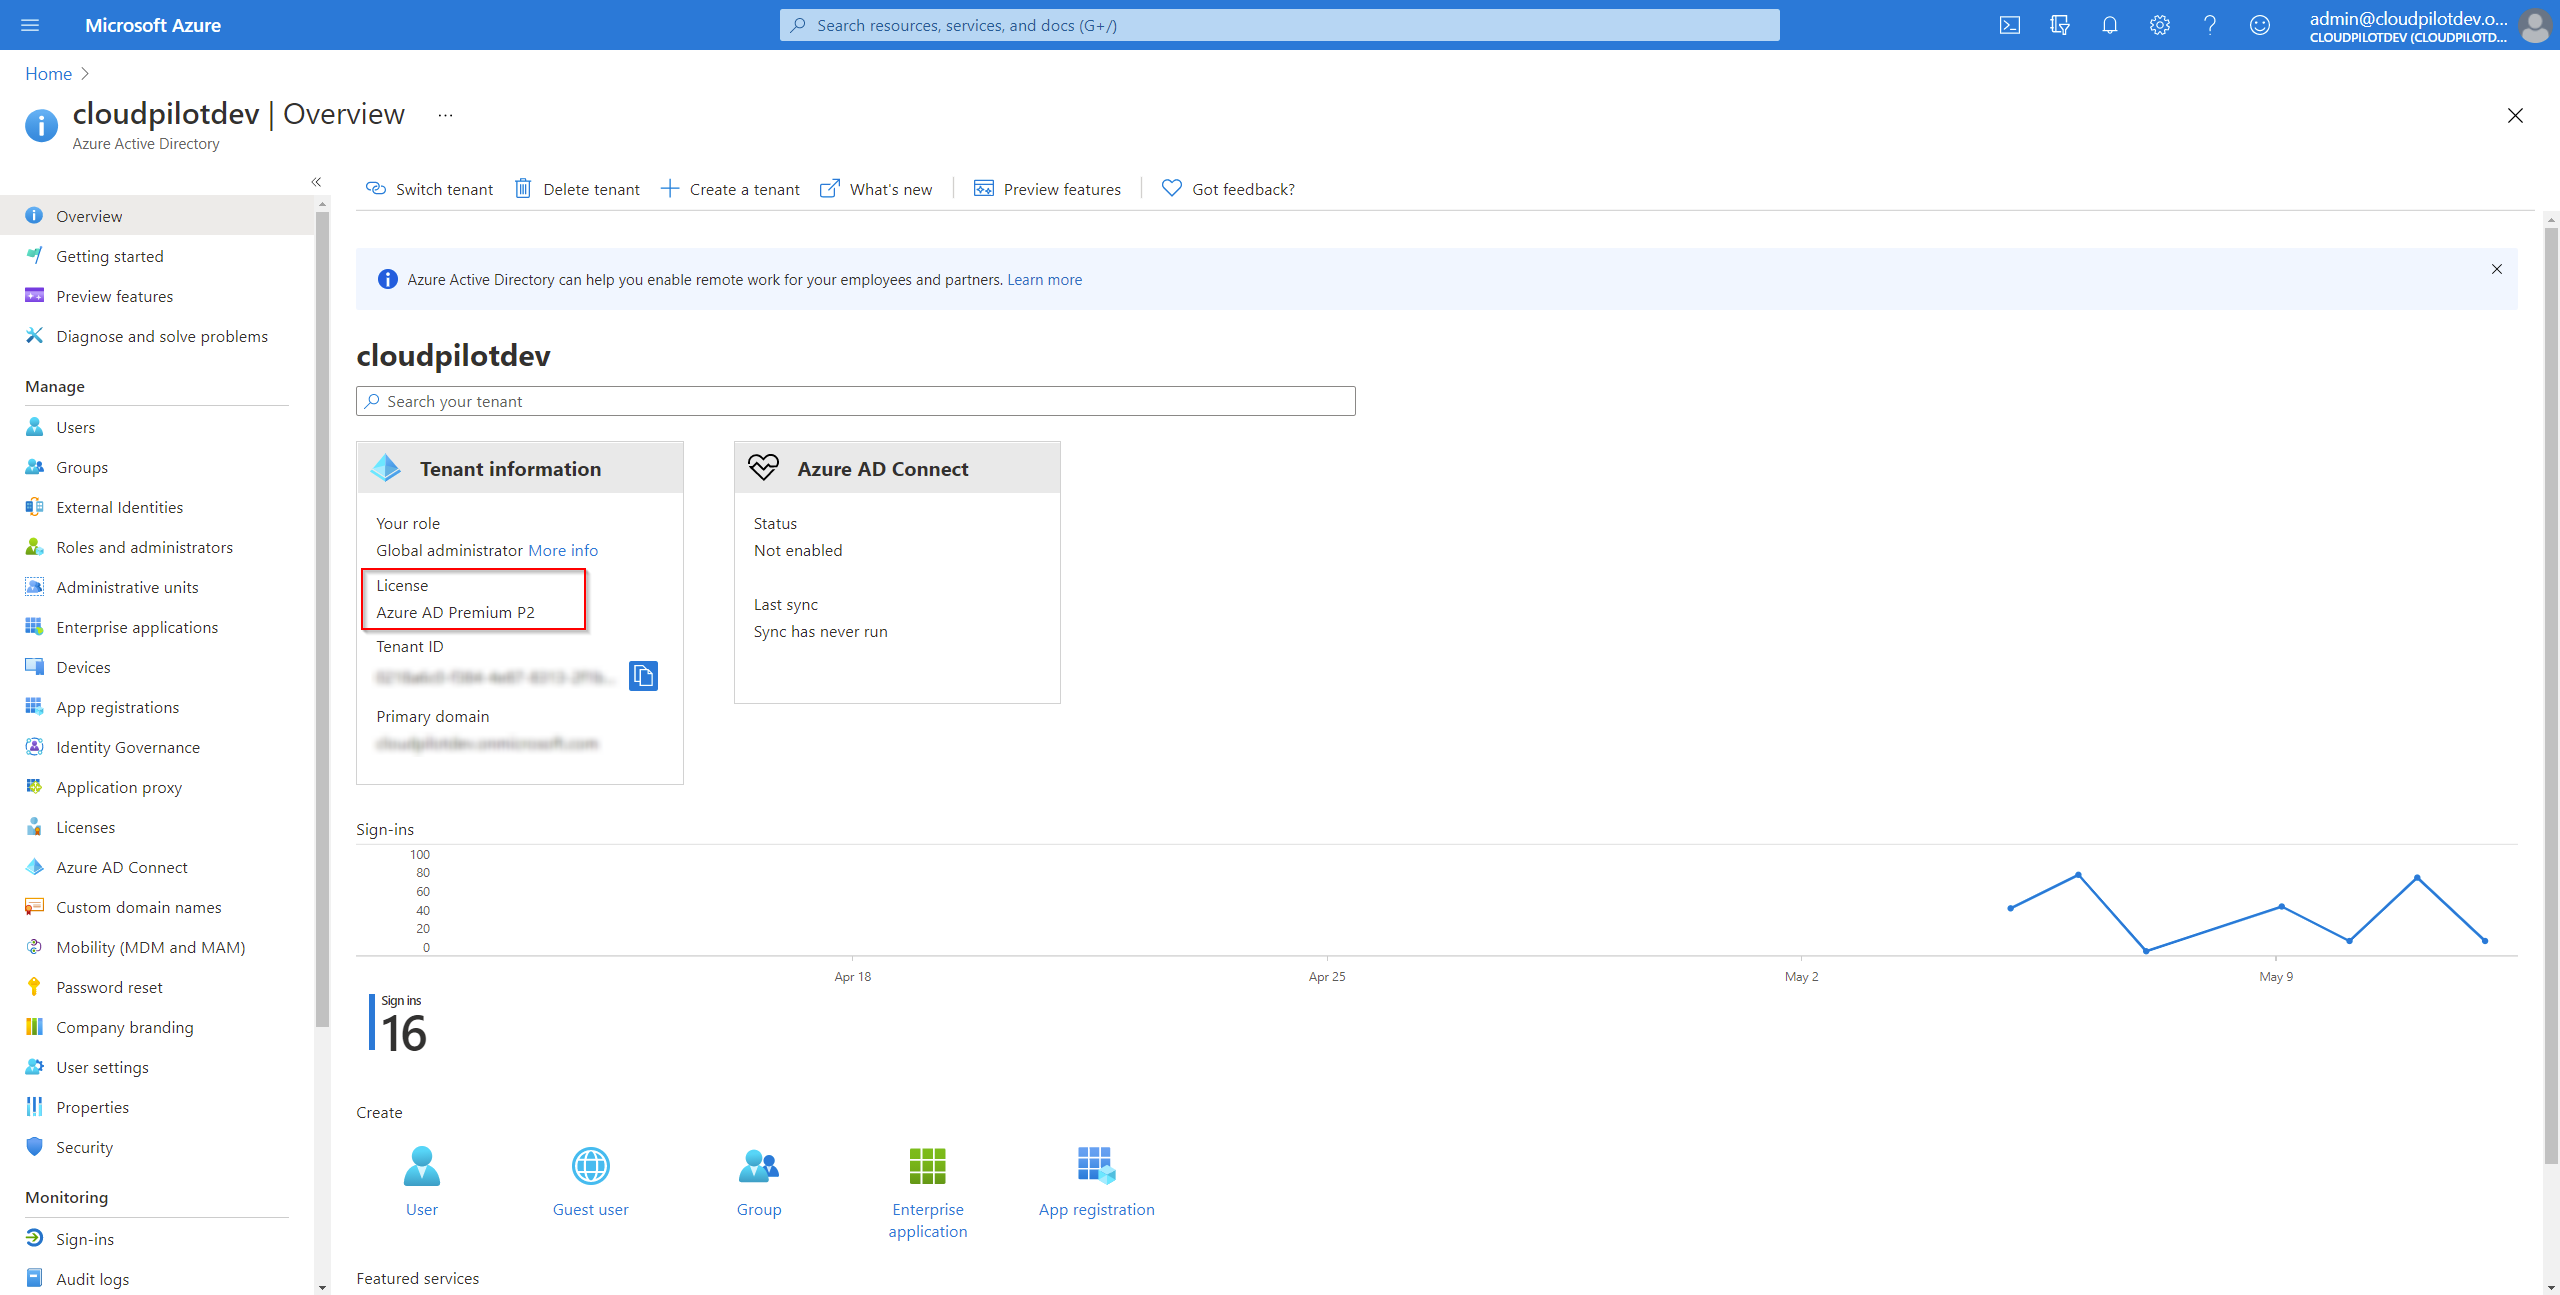Click the Tenant information card header
Image resolution: width=2560 pixels, height=1295 pixels.
point(520,468)
